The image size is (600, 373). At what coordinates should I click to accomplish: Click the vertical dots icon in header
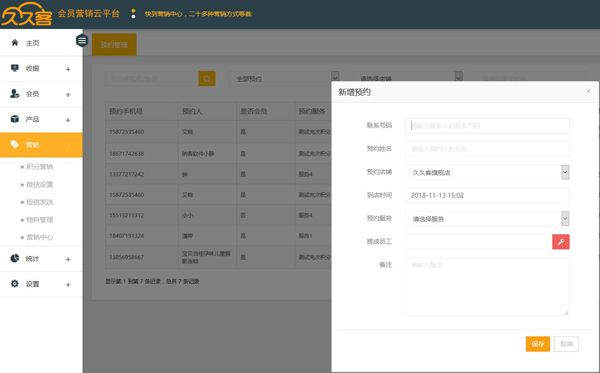coord(133,14)
